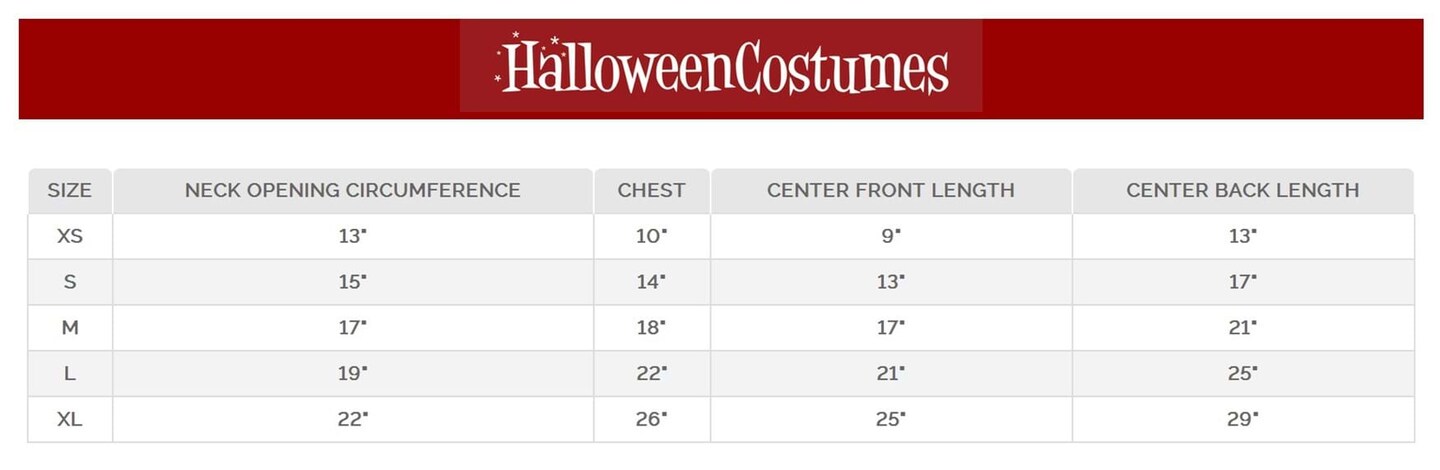Click the XS neck opening value 13"
Viewport: 1440px width, 470px height.
point(352,236)
